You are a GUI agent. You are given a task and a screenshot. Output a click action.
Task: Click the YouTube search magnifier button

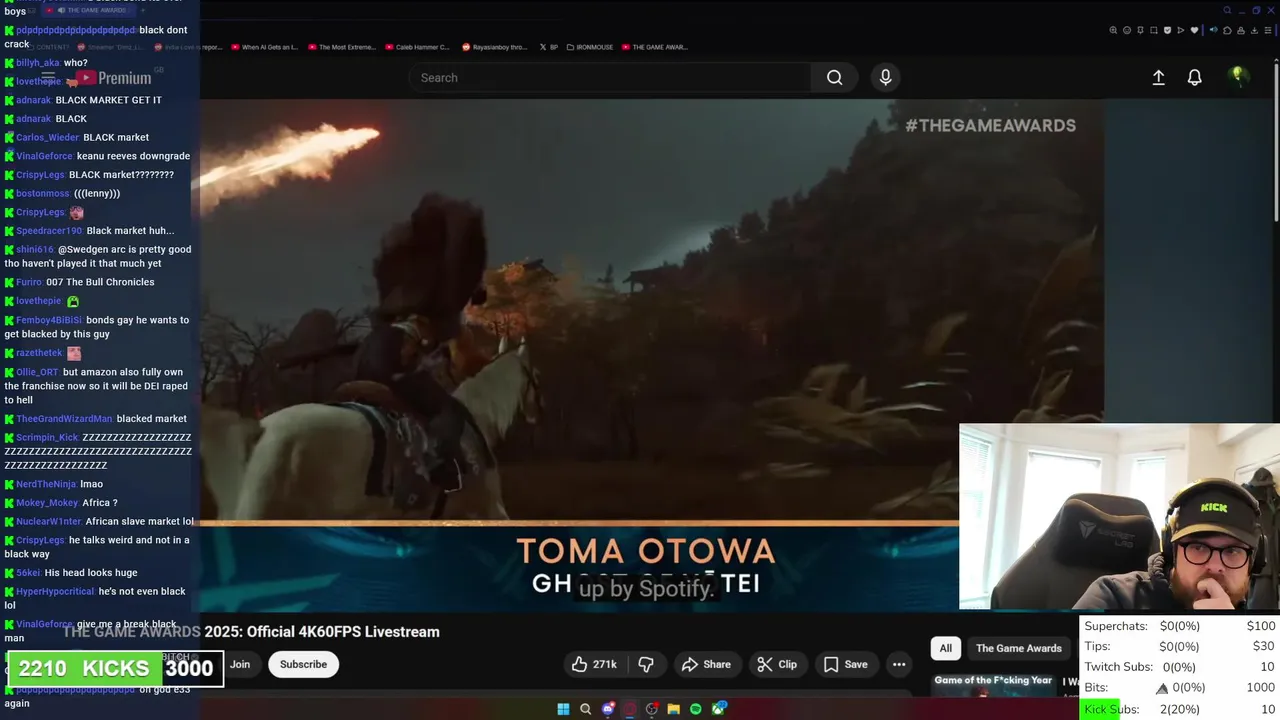834,77
